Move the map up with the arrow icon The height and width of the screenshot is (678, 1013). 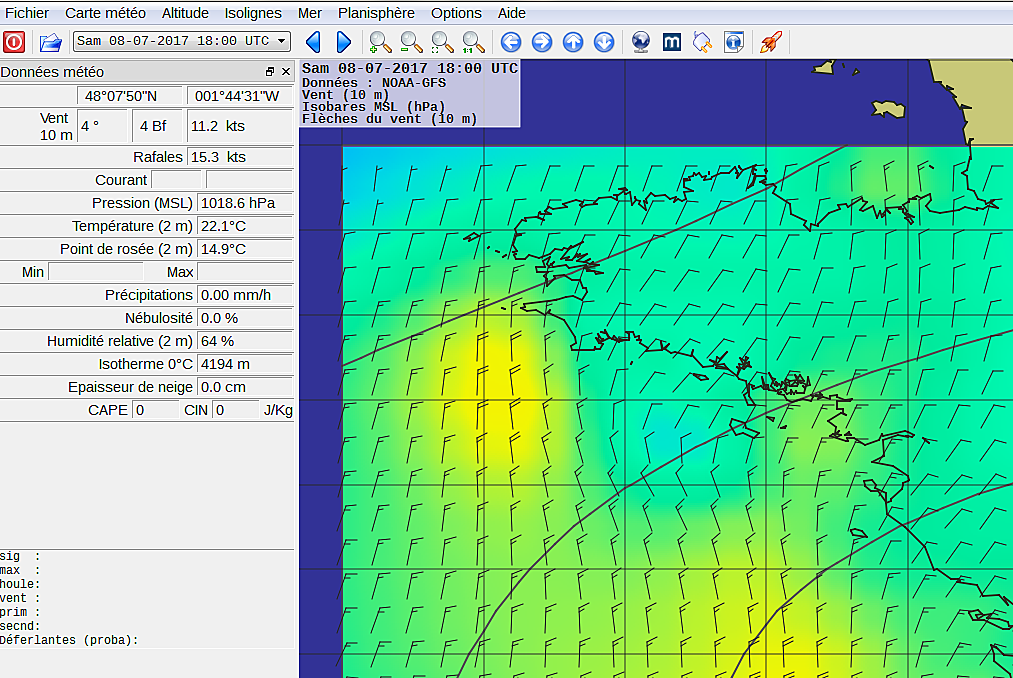tap(573, 43)
